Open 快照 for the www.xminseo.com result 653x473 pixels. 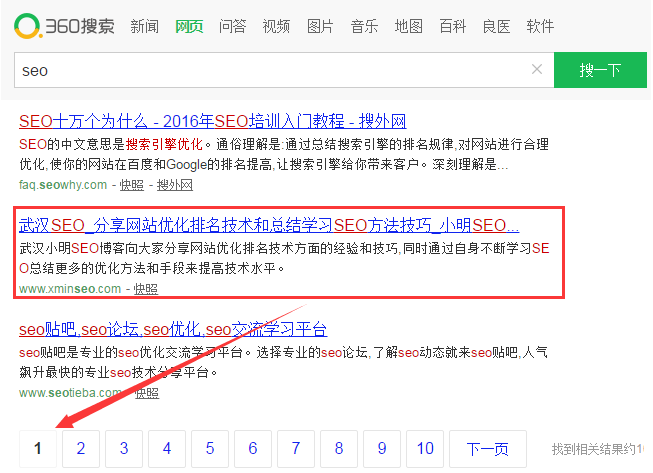click(146, 289)
